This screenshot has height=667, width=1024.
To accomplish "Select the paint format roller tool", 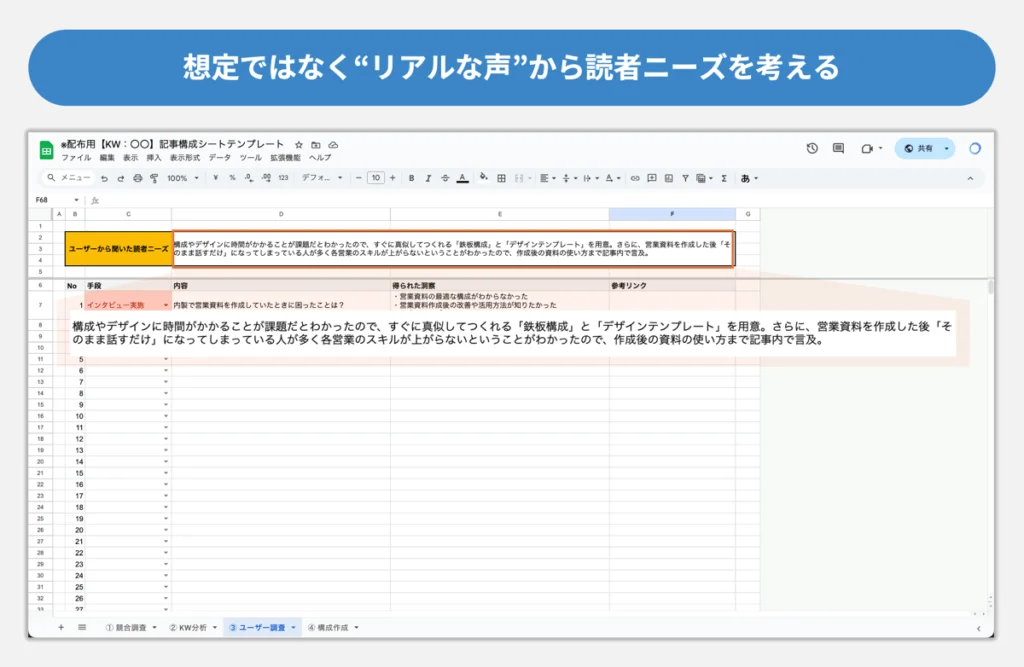I will pos(154,178).
